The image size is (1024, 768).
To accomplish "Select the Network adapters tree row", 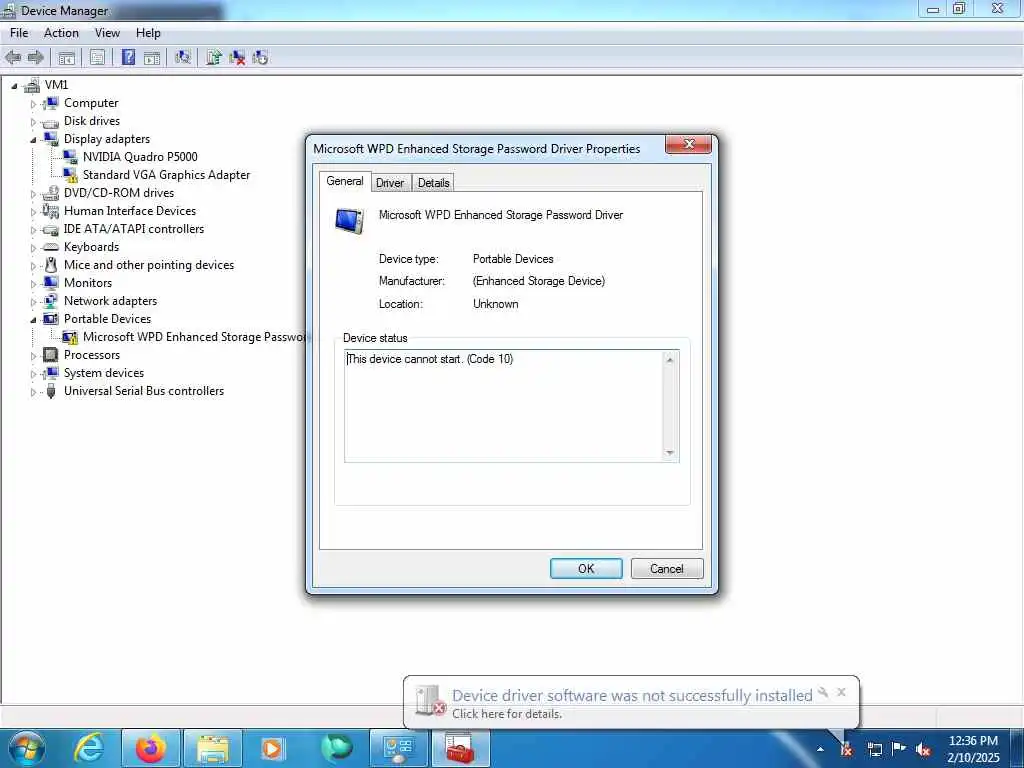I will [x=110, y=301].
